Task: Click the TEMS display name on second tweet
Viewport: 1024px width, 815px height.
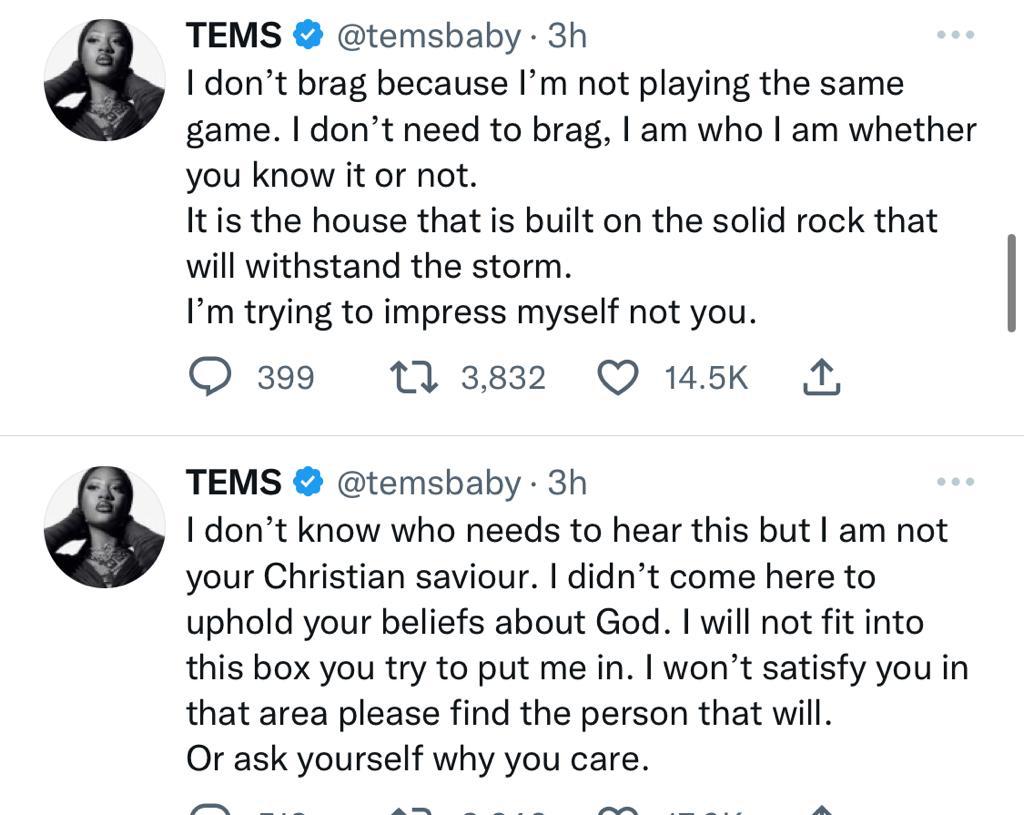Action: 234,483
